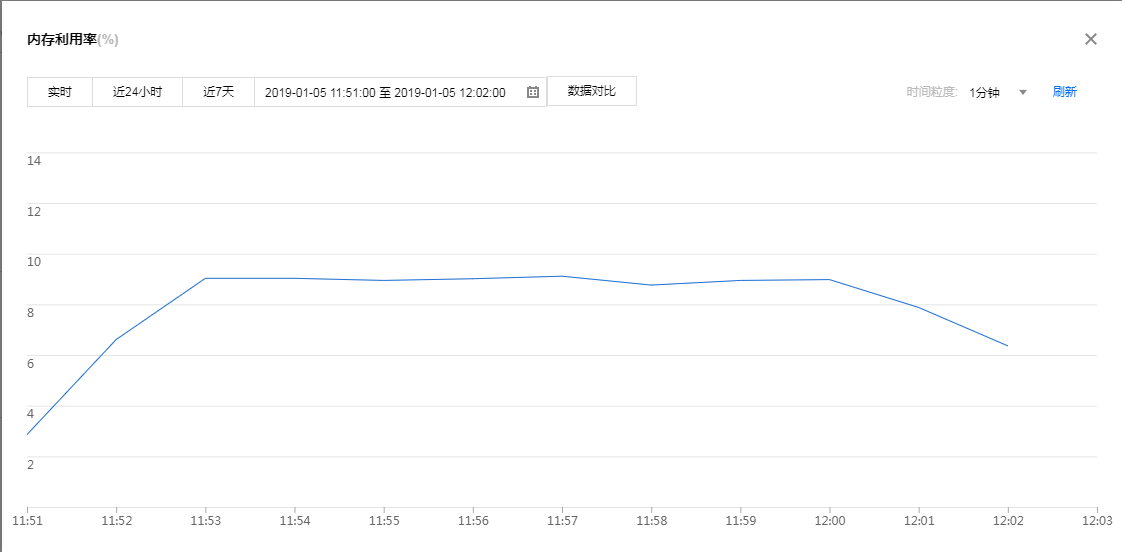Click the chart line point at 12:01
The image size is (1122, 552).
coord(919,307)
